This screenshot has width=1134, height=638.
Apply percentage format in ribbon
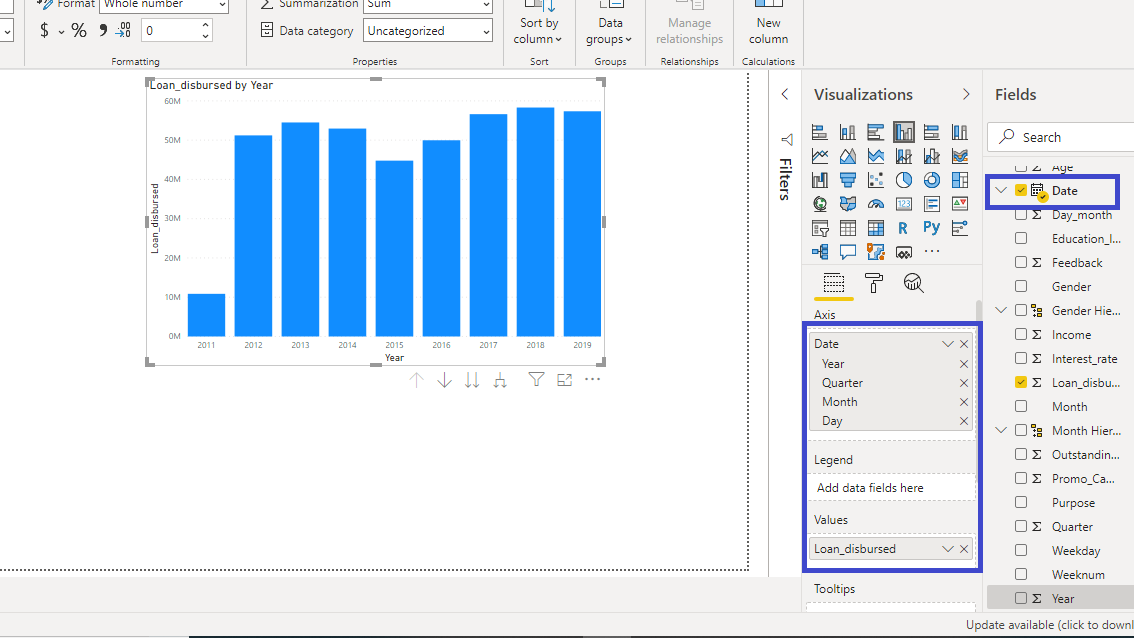tap(79, 30)
